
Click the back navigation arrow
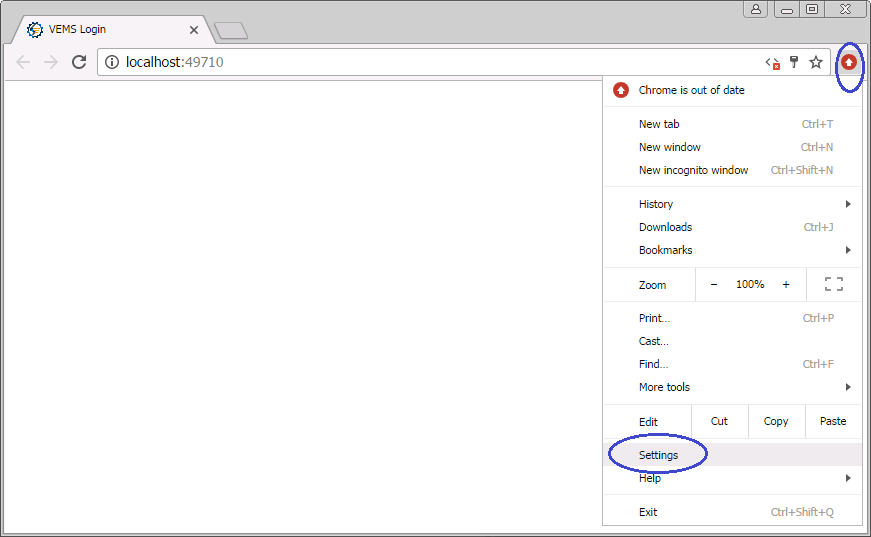tap(23, 62)
